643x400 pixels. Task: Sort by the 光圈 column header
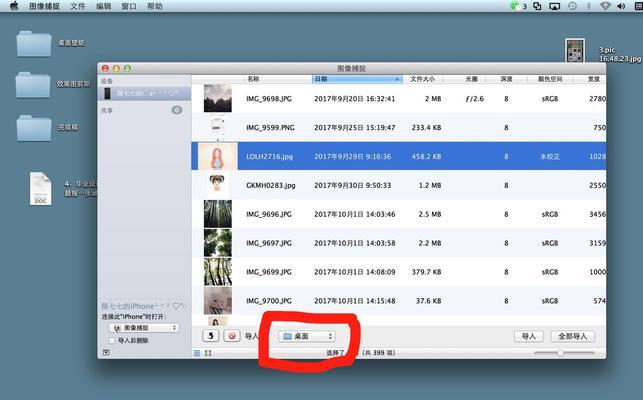tap(472, 79)
